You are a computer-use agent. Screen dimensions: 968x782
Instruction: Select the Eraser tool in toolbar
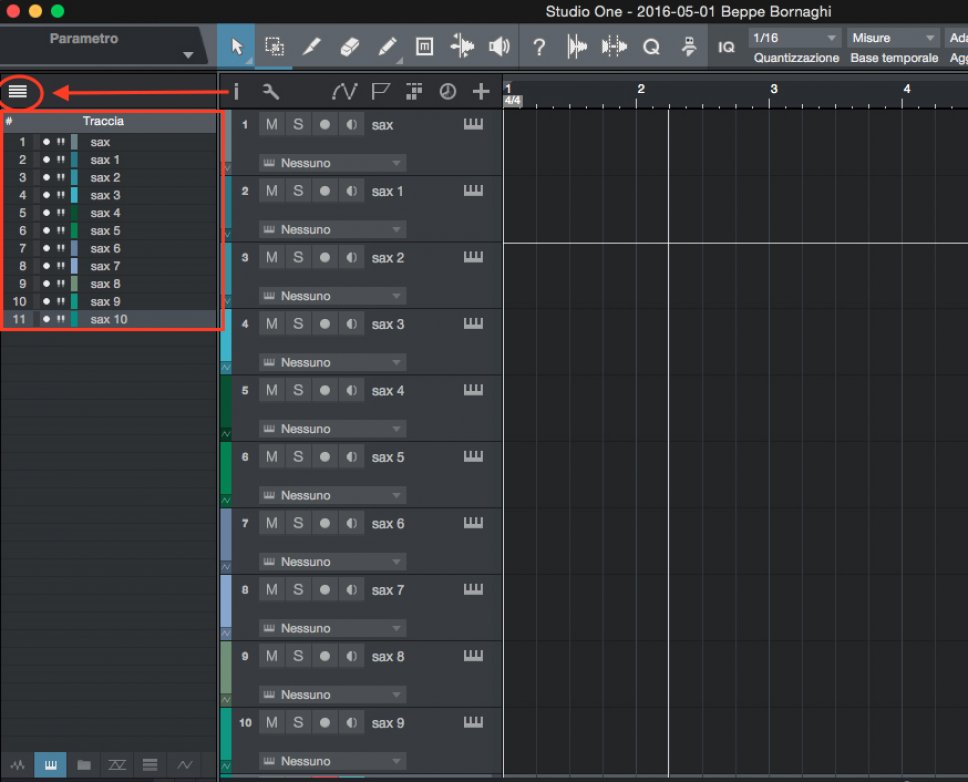pos(349,47)
